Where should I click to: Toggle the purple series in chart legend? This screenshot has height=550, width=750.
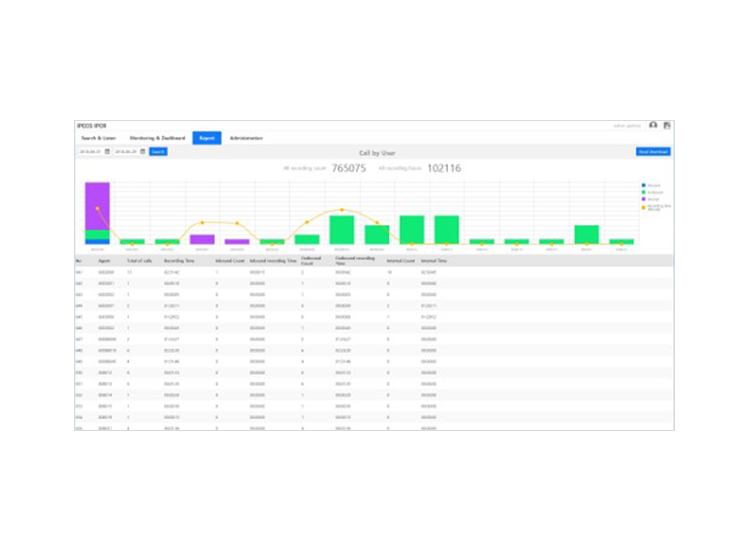[x=642, y=198]
